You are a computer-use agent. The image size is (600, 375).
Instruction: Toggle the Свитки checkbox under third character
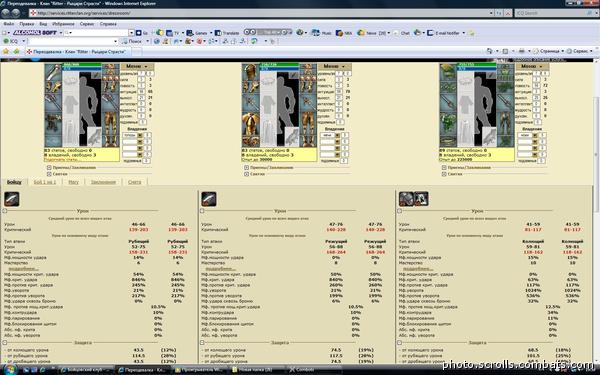tap(444, 174)
